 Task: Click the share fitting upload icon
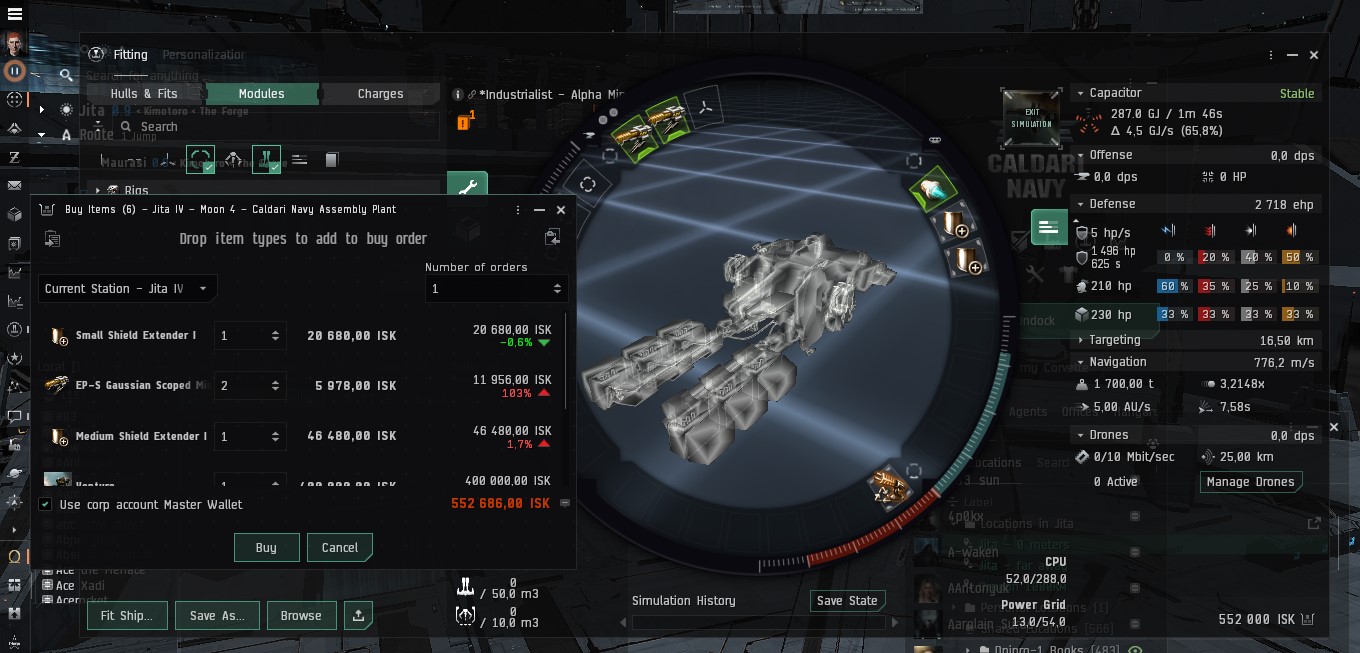tap(358, 615)
